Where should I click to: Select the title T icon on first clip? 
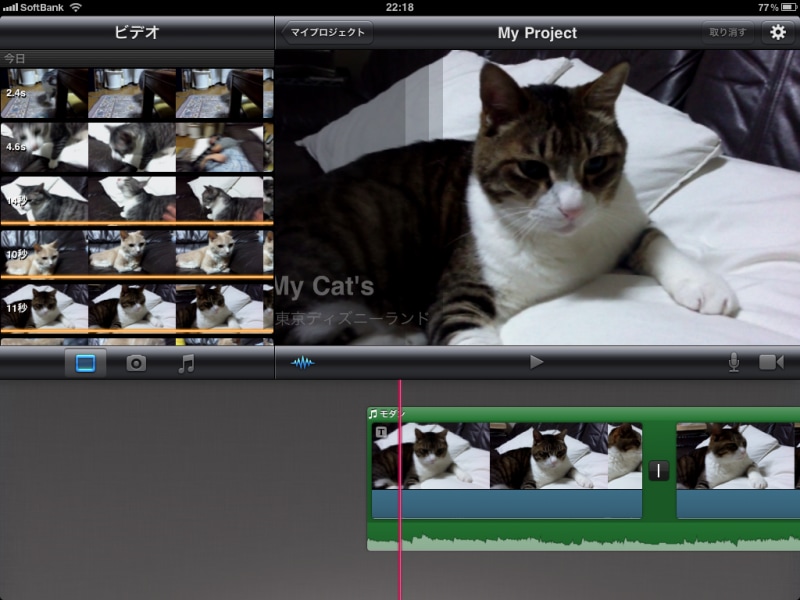(x=381, y=432)
